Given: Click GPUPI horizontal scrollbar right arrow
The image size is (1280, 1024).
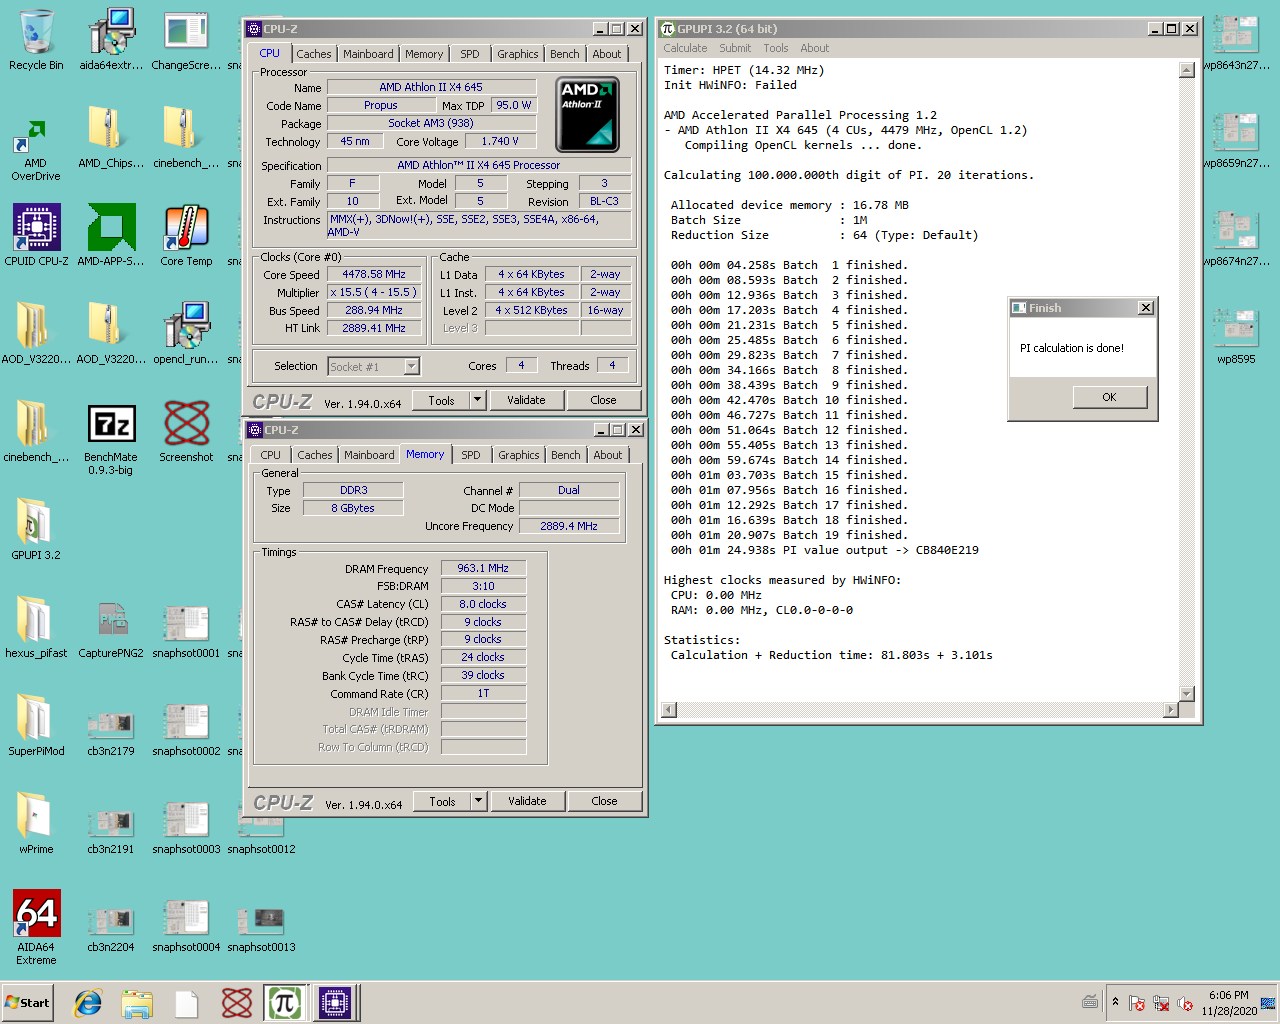Looking at the screenshot, I should click(1170, 710).
